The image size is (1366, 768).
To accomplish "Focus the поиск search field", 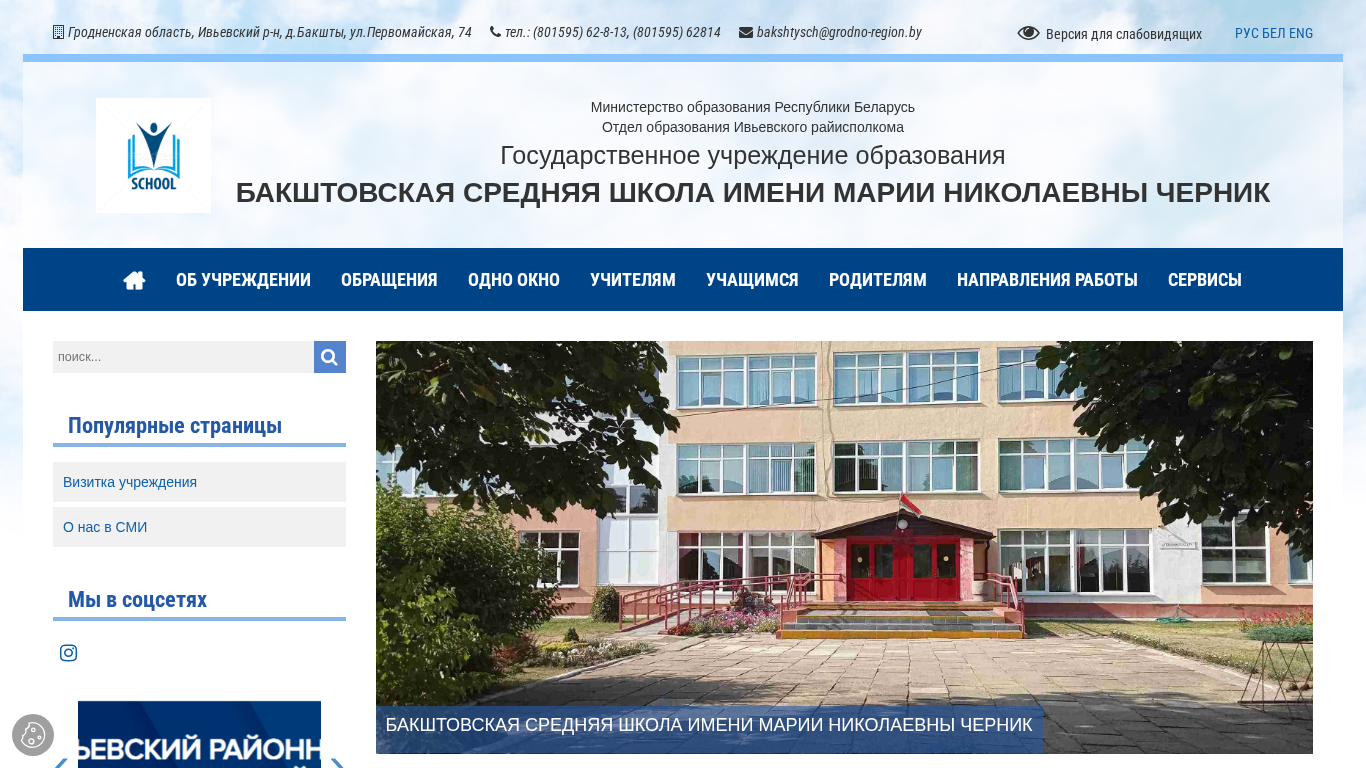I will (183, 357).
